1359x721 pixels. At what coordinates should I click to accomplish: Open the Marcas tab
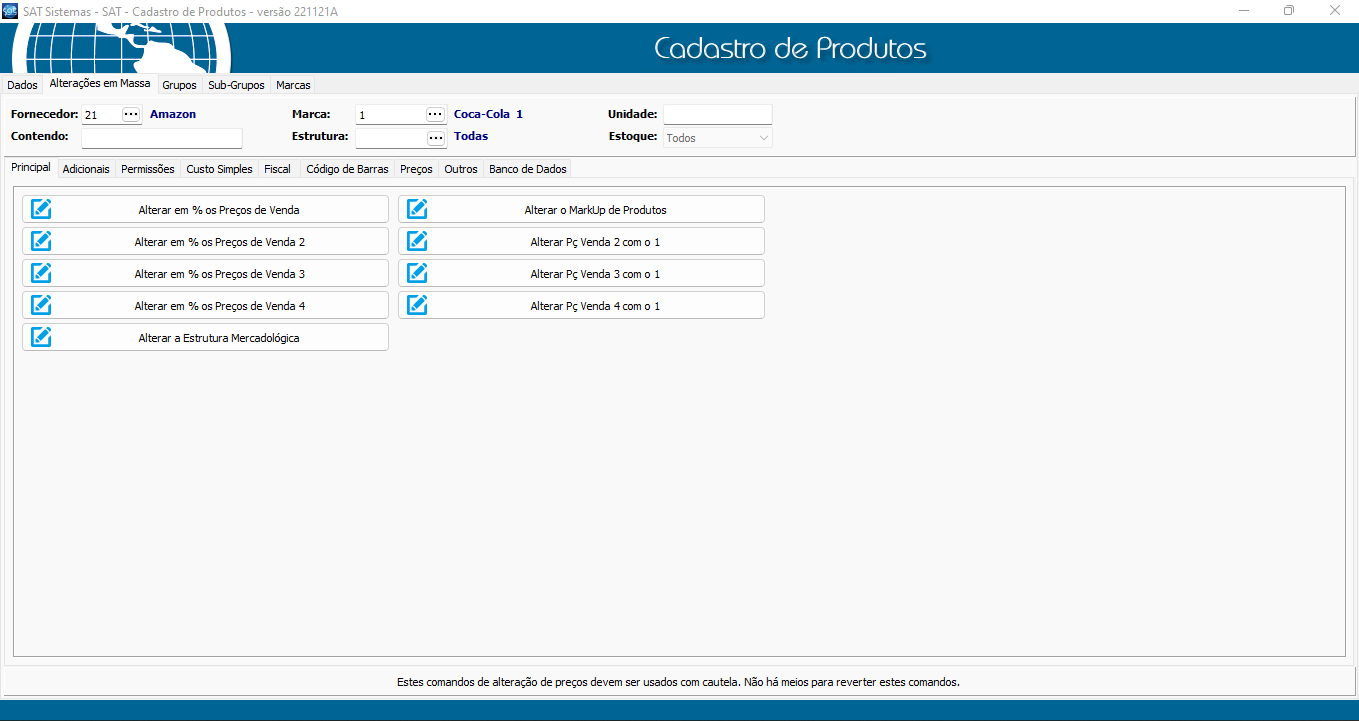tap(293, 85)
